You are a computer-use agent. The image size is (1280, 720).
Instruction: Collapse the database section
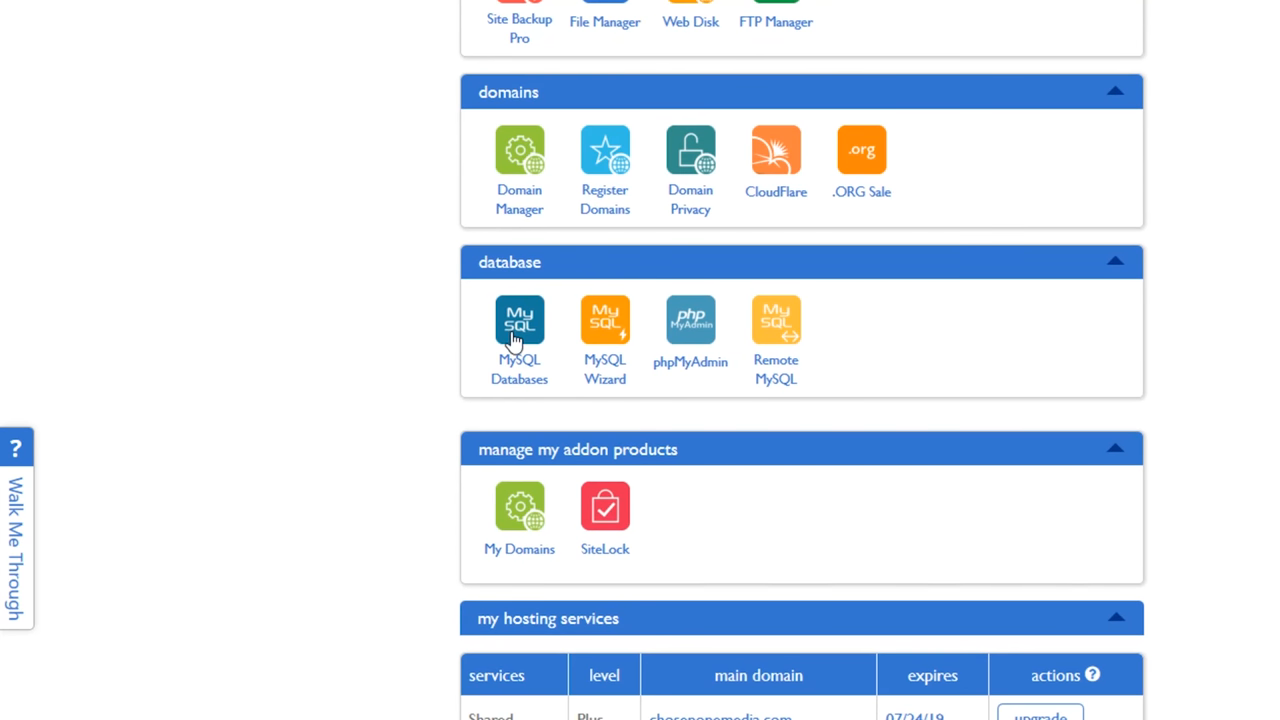1115,261
